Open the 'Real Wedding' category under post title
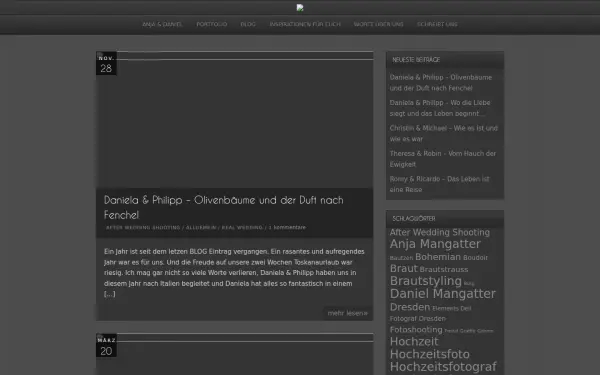 click(x=242, y=227)
